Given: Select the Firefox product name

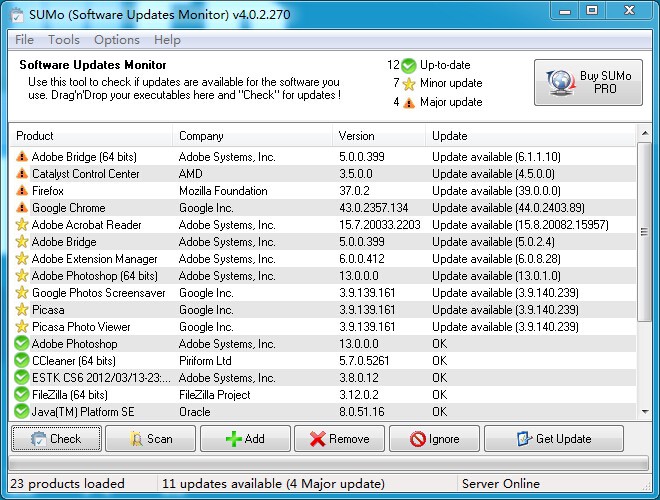Looking at the screenshot, I should 48,191.
